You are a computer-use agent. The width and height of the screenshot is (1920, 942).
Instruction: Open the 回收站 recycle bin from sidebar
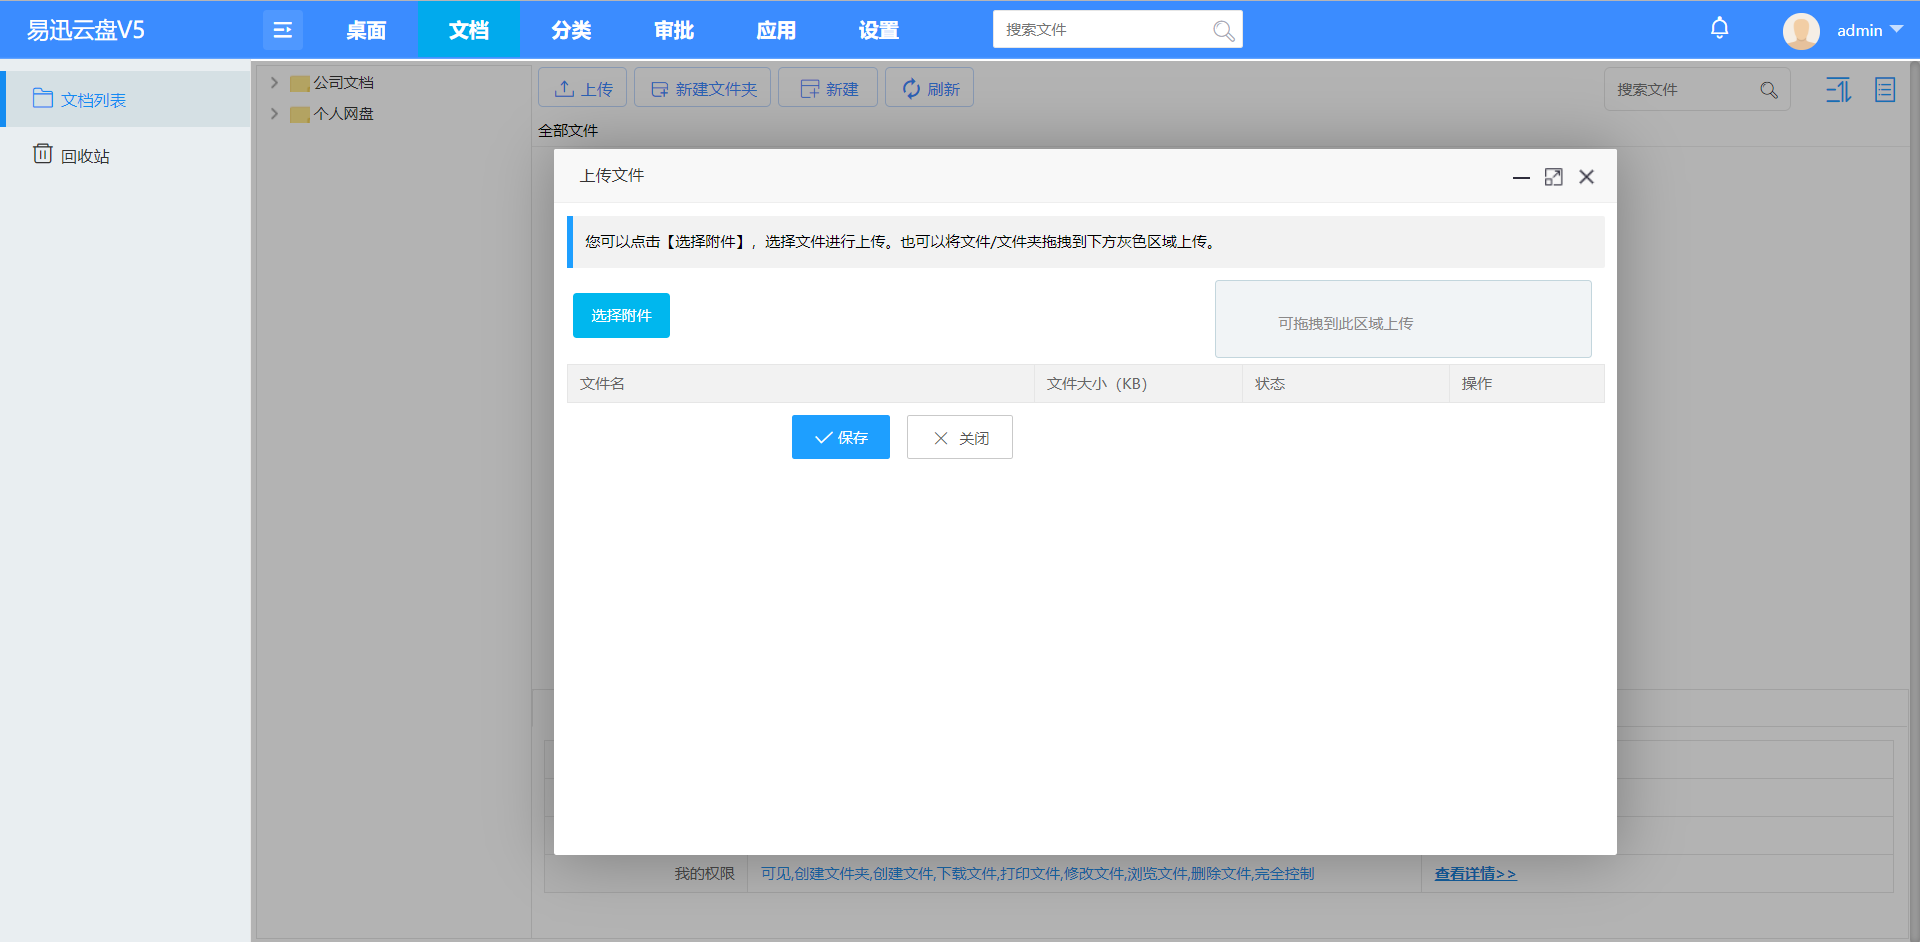(x=84, y=155)
